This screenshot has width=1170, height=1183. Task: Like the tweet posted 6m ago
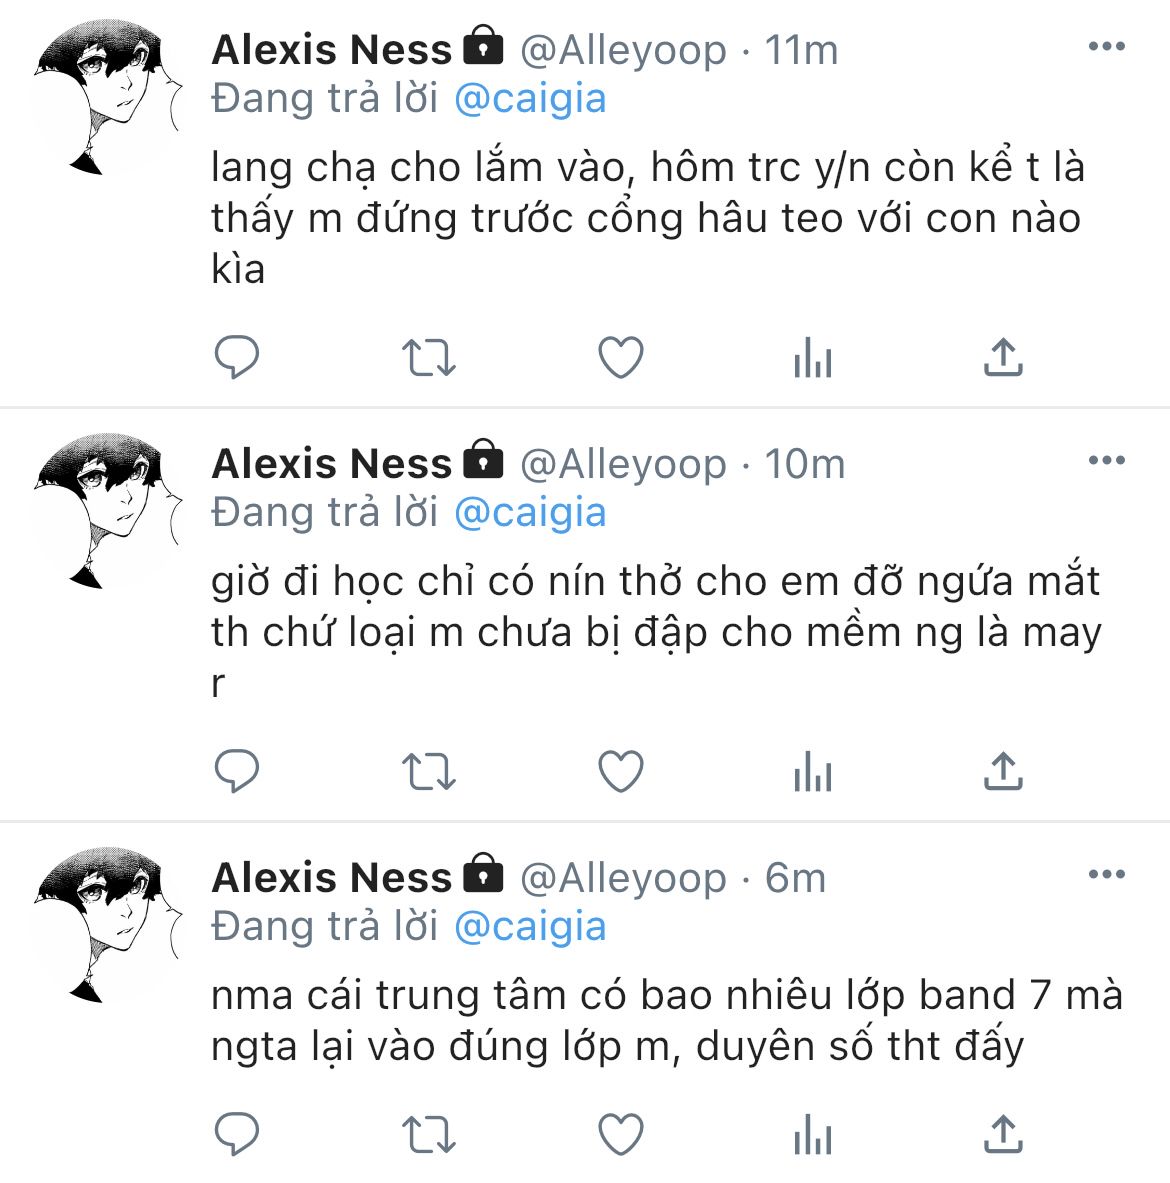[621, 1134]
